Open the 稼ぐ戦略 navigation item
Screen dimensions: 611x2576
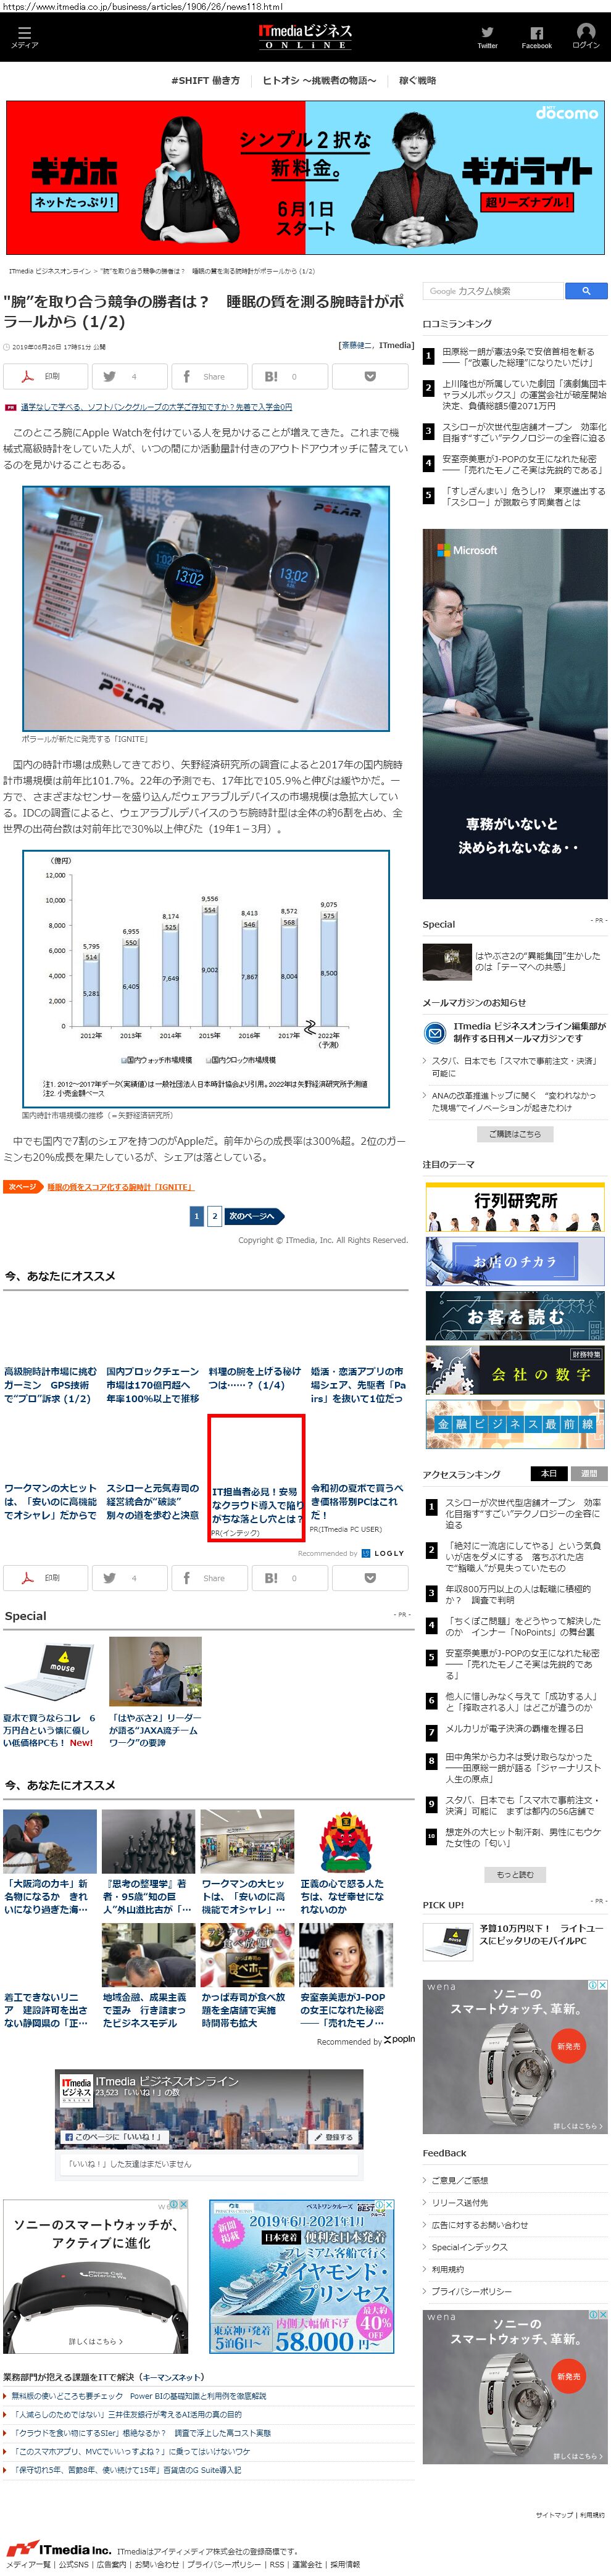417,81
